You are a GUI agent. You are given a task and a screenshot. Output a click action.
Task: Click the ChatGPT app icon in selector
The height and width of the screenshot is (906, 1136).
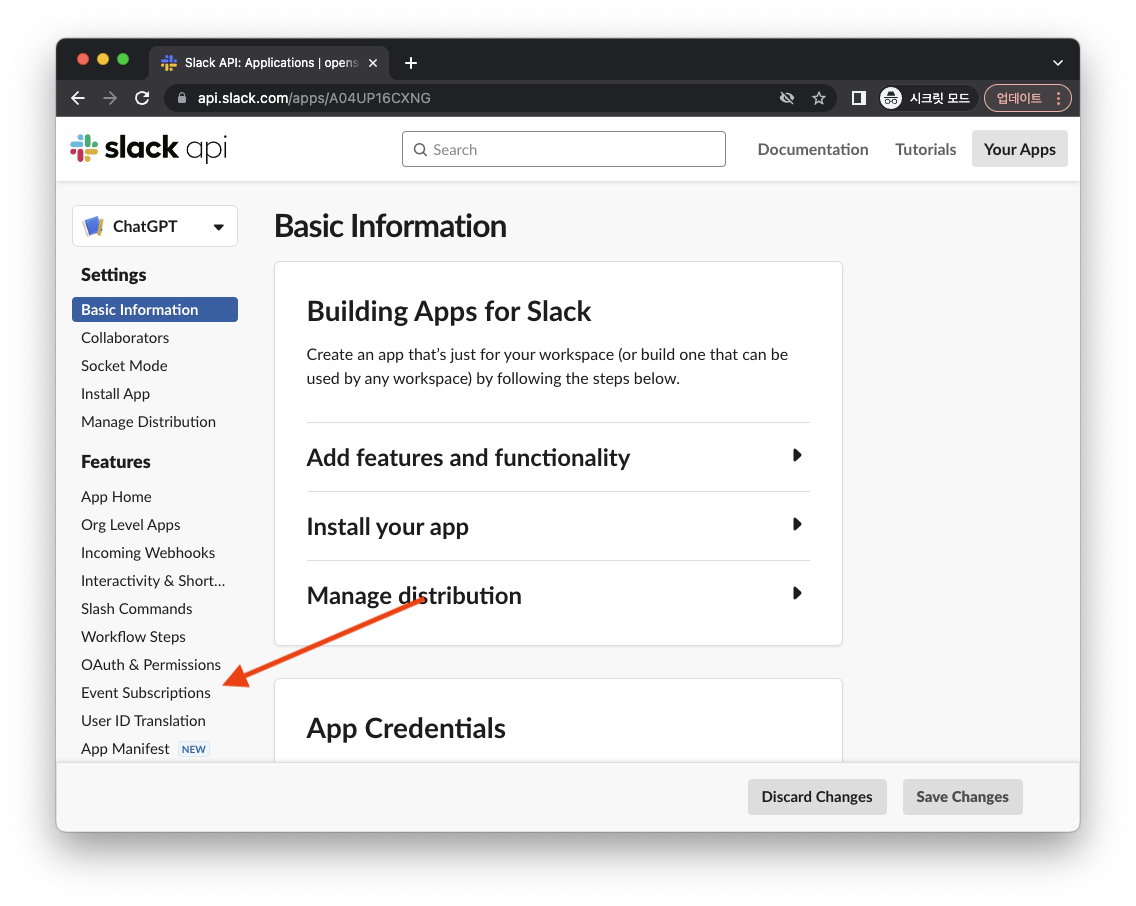93,227
